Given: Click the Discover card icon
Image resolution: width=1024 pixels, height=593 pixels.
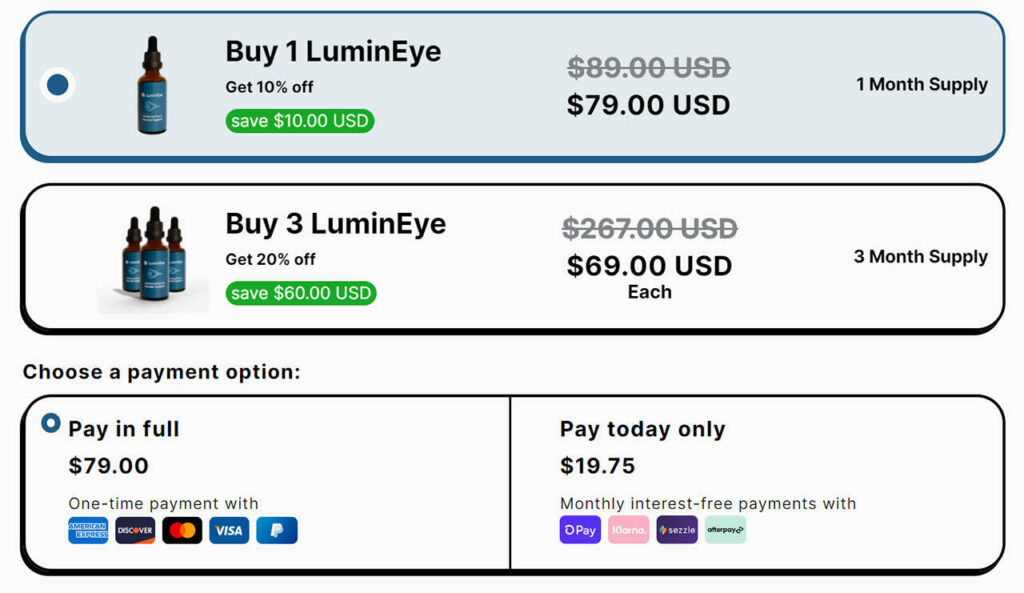Looking at the screenshot, I should pos(135,530).
